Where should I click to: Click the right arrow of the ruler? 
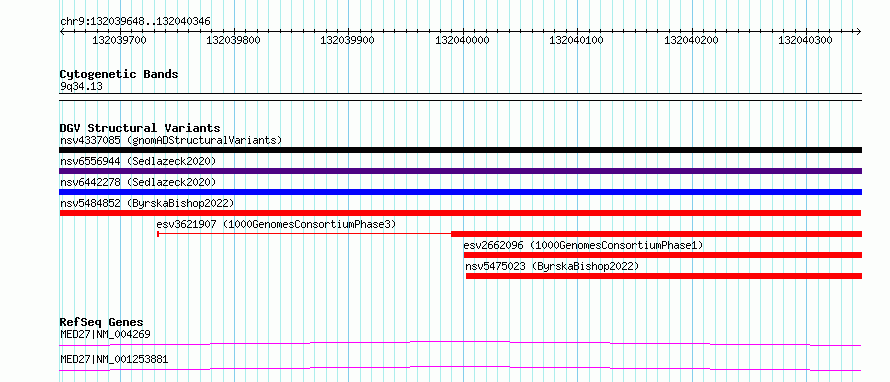[859, 31]
